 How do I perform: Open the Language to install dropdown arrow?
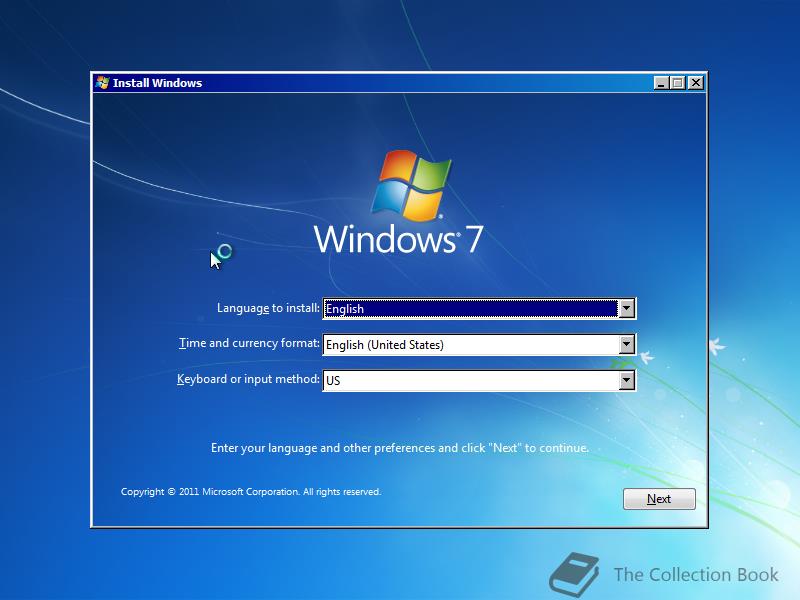(626, 308)
